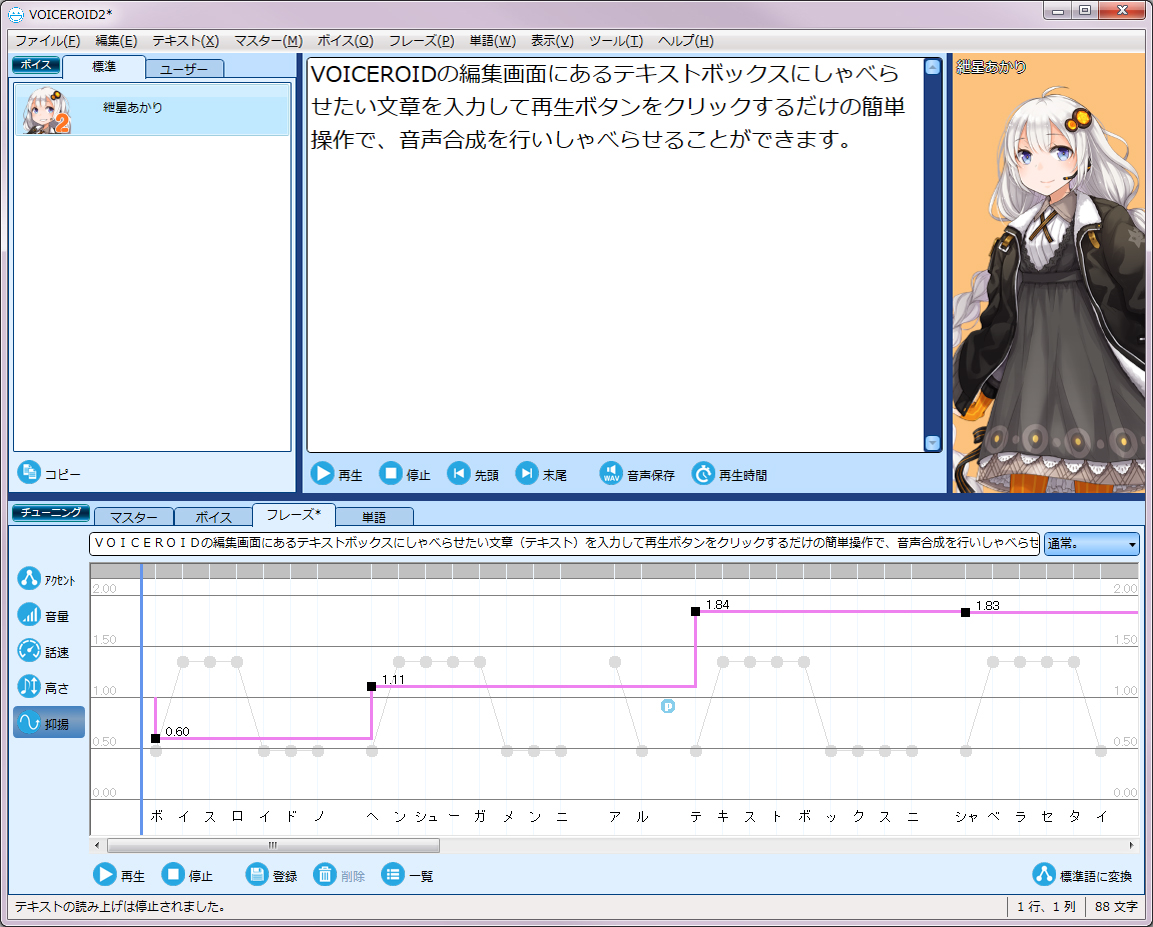This screenshot has height=927, width=1153.
Task: Open the テキスト(X) menu
Action: coord(186,40)
